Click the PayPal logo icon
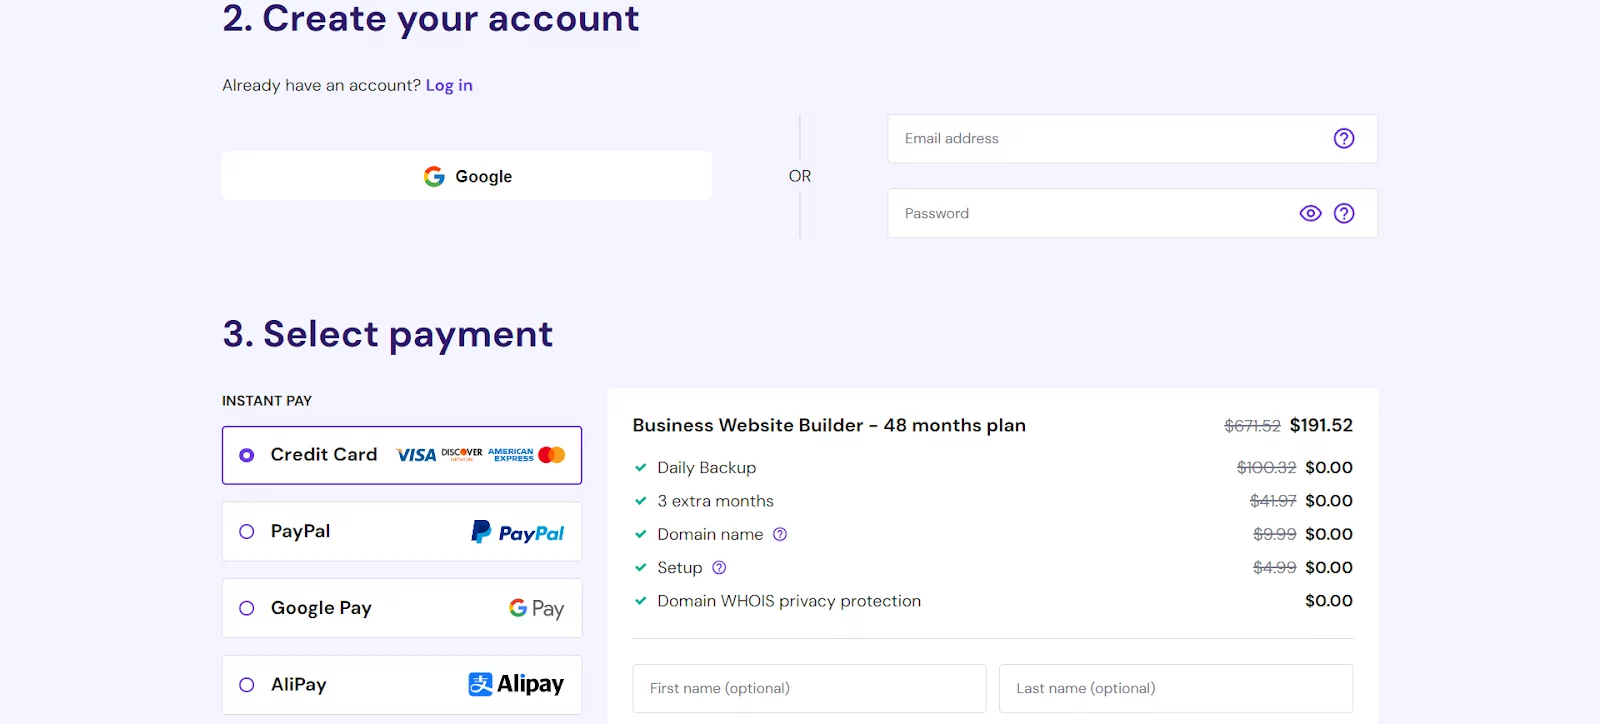Image resolution: width=1600 pixels, height=724 pixels. [x=518, y=531]
